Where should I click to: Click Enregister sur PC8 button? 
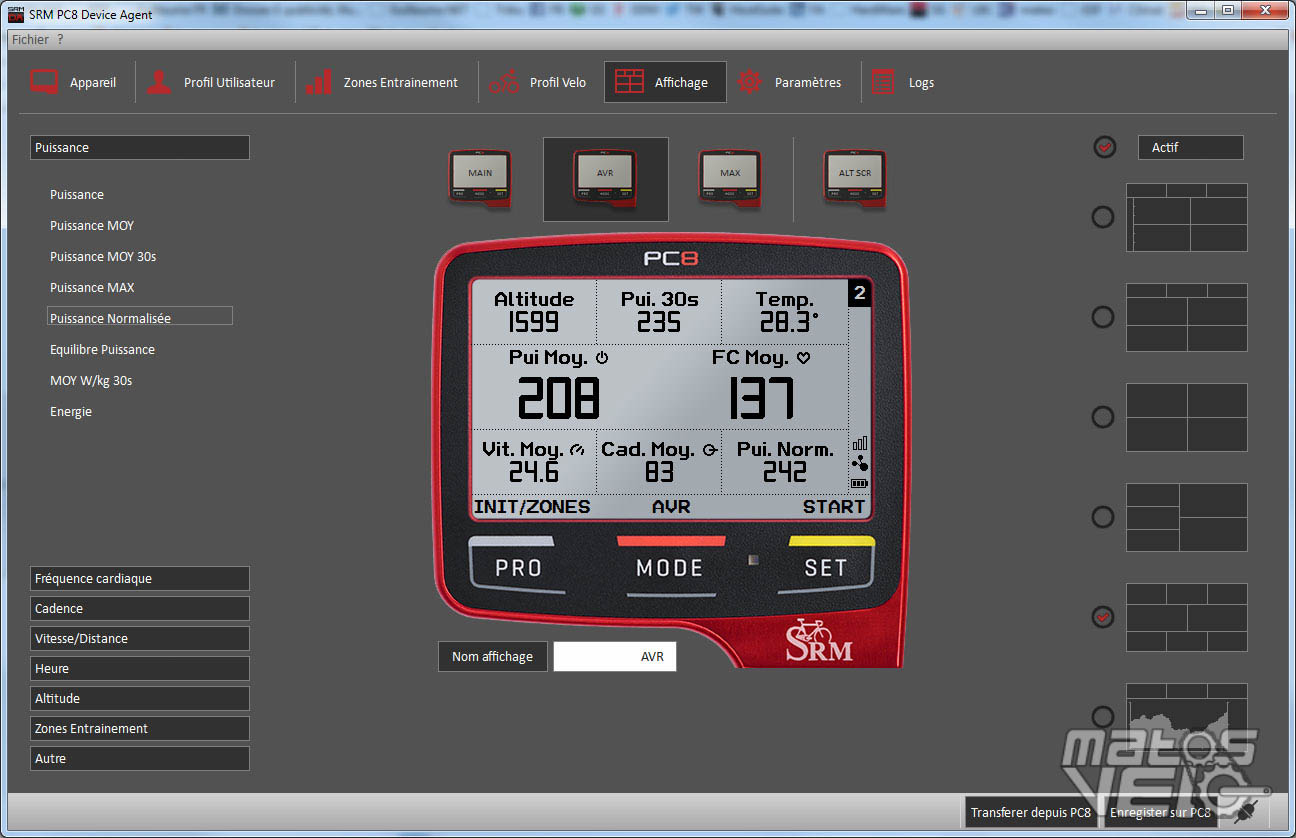point(1160,812)
